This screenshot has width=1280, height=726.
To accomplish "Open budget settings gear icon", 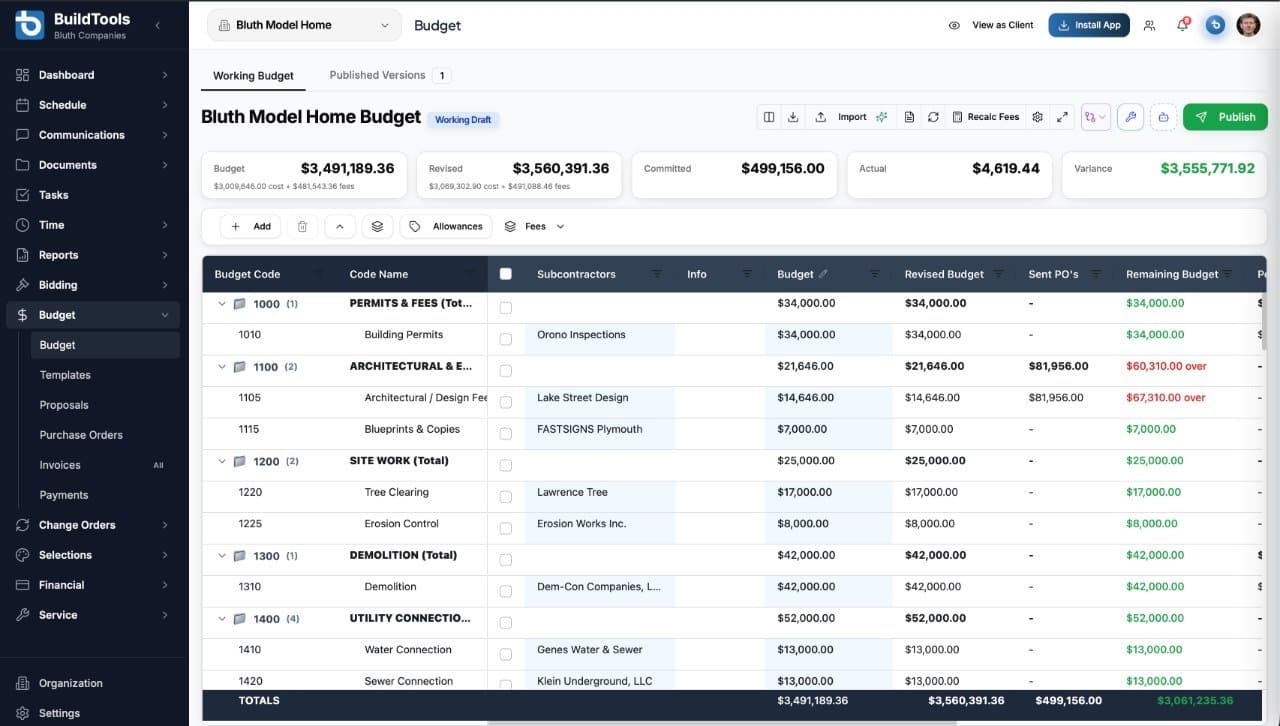I will (x=1038, y=117).
